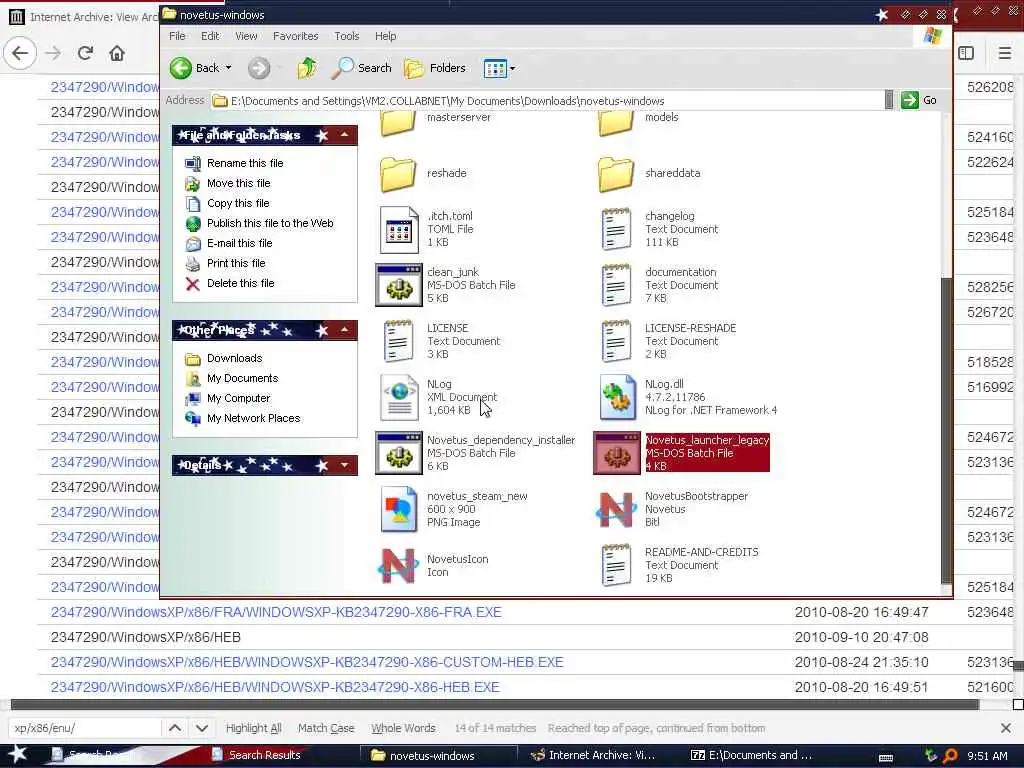Toggle Match Case in find bar
Image resolution: width=1024 pixels, height=768 pixels.
(x=326, y=728)
